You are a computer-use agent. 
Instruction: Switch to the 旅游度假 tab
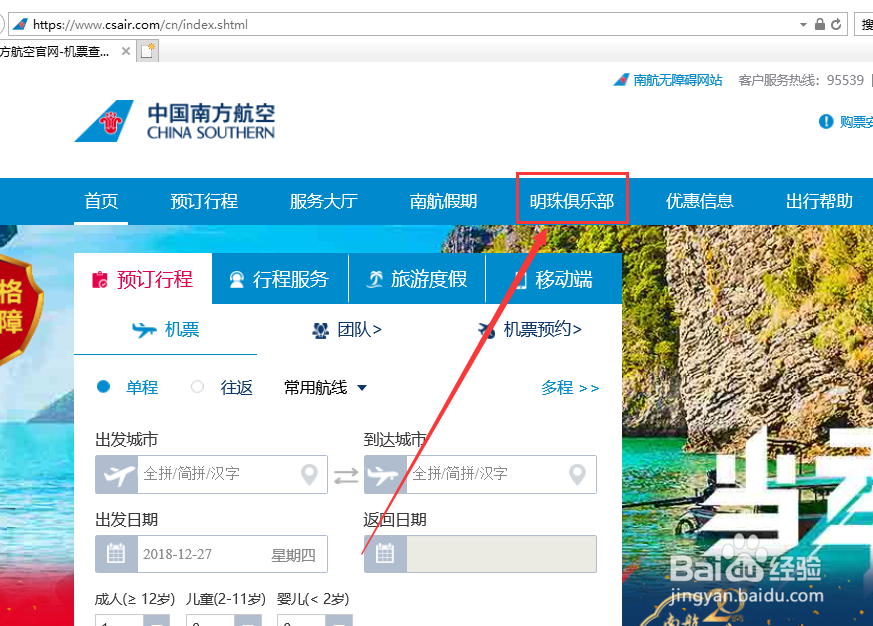(418, 279)
